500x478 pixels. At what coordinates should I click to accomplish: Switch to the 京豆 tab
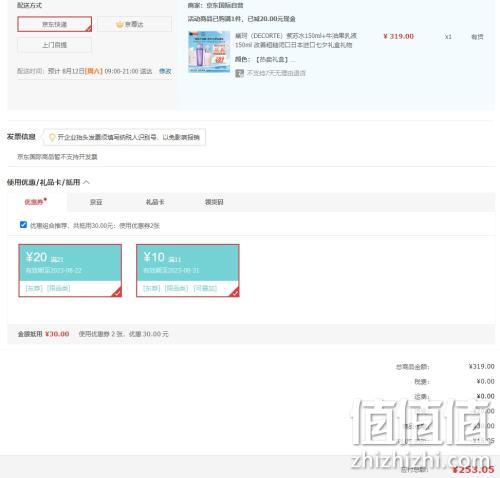click(x=96, y=202)
